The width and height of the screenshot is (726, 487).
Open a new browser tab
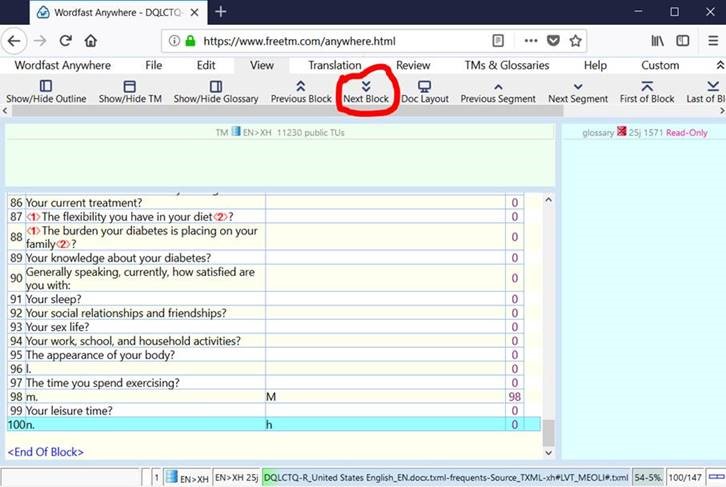[x=220, y=12]
